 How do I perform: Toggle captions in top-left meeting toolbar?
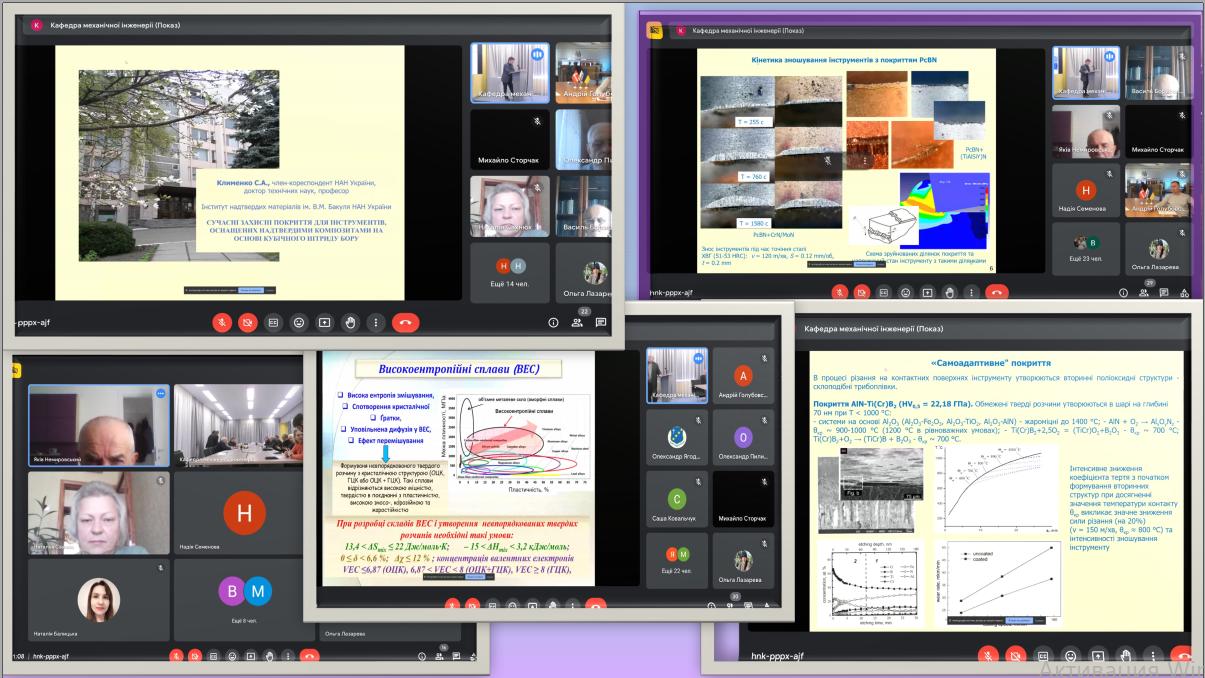click(272, 323)
